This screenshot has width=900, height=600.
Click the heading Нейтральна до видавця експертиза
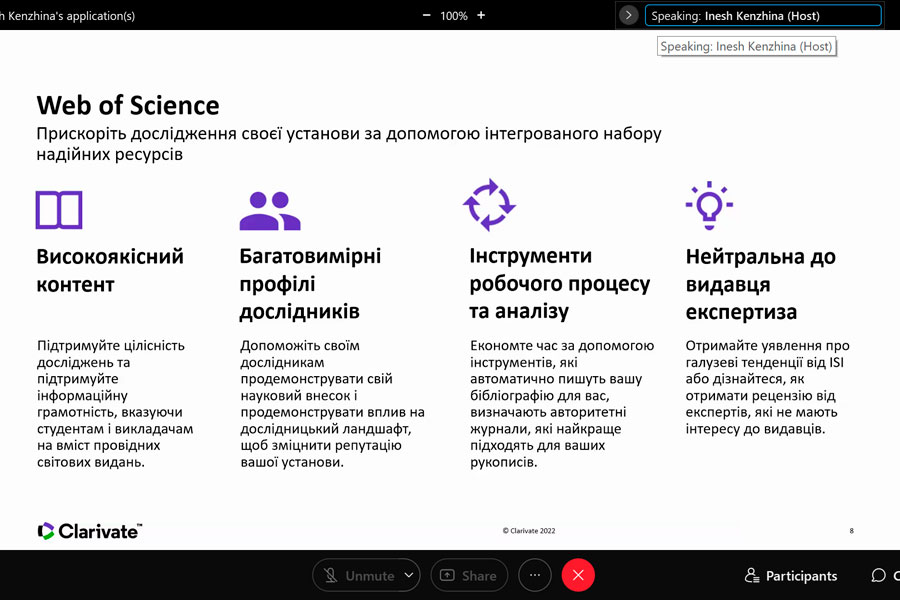point(761,284)
